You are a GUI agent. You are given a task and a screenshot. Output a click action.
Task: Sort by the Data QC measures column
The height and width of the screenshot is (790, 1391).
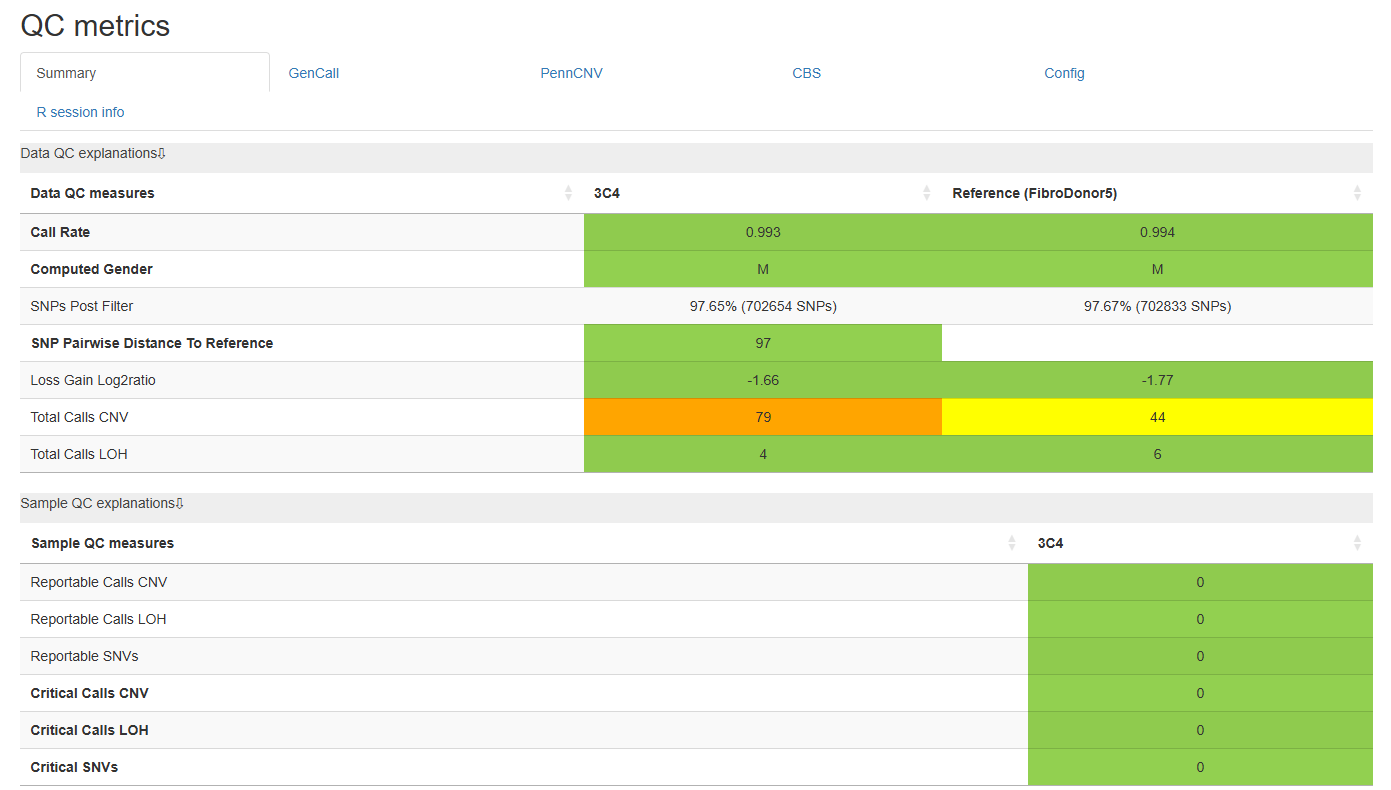301,193
